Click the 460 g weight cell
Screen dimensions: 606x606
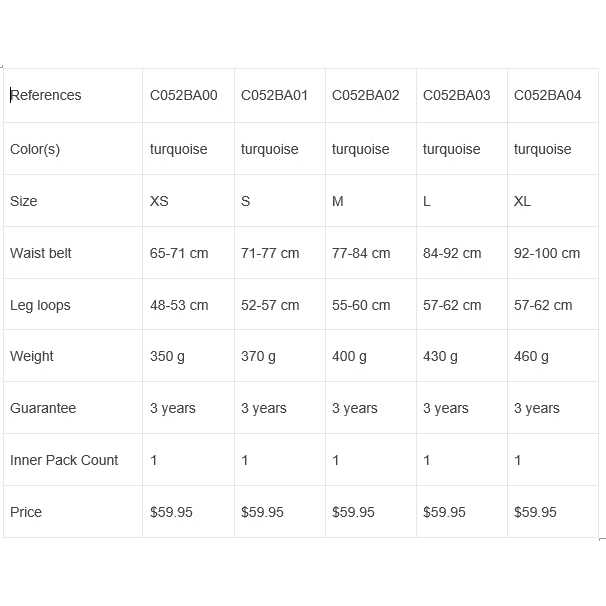coord(531,356)
